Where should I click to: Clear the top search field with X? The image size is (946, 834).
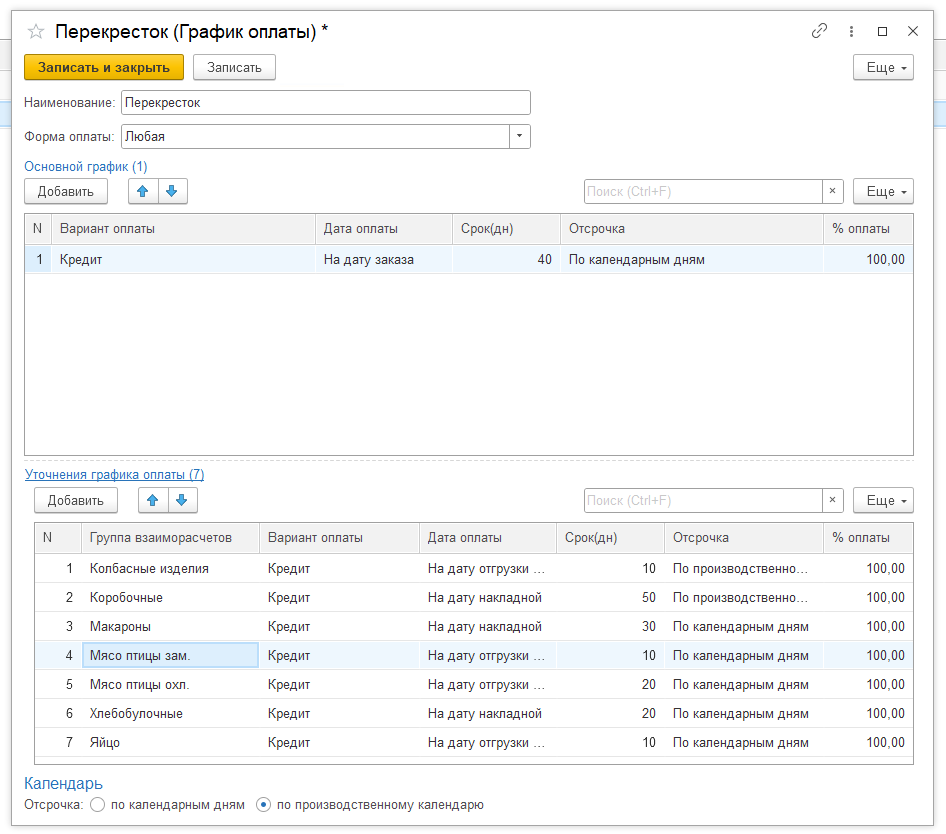pos(833,191)
